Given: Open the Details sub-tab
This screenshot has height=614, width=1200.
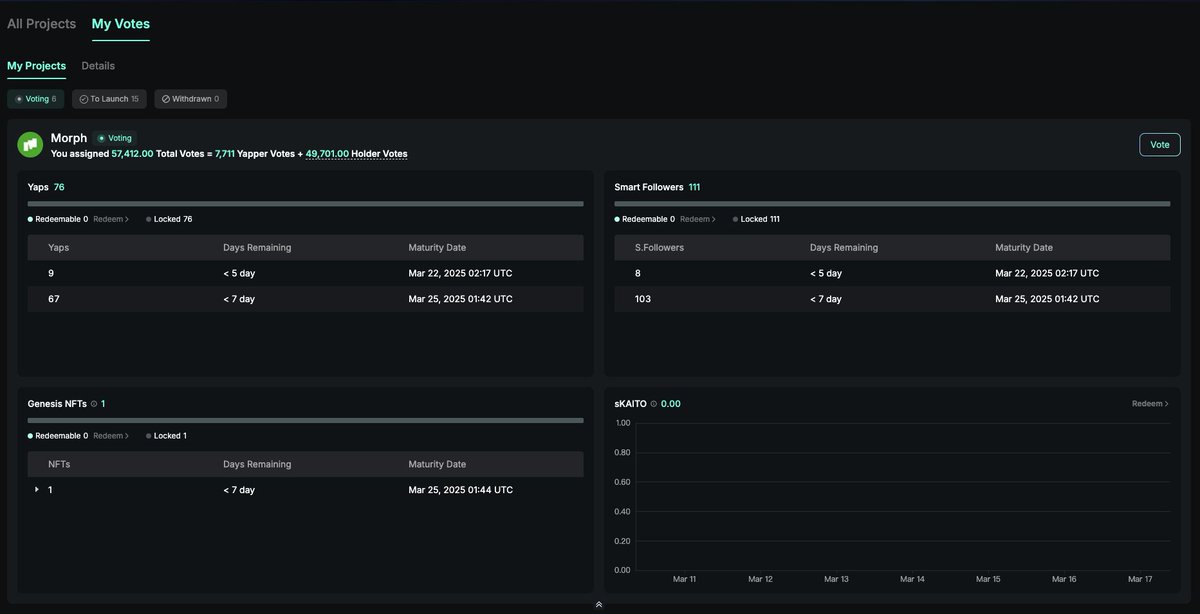Looking at the screenshot, I should pos(98,66).
